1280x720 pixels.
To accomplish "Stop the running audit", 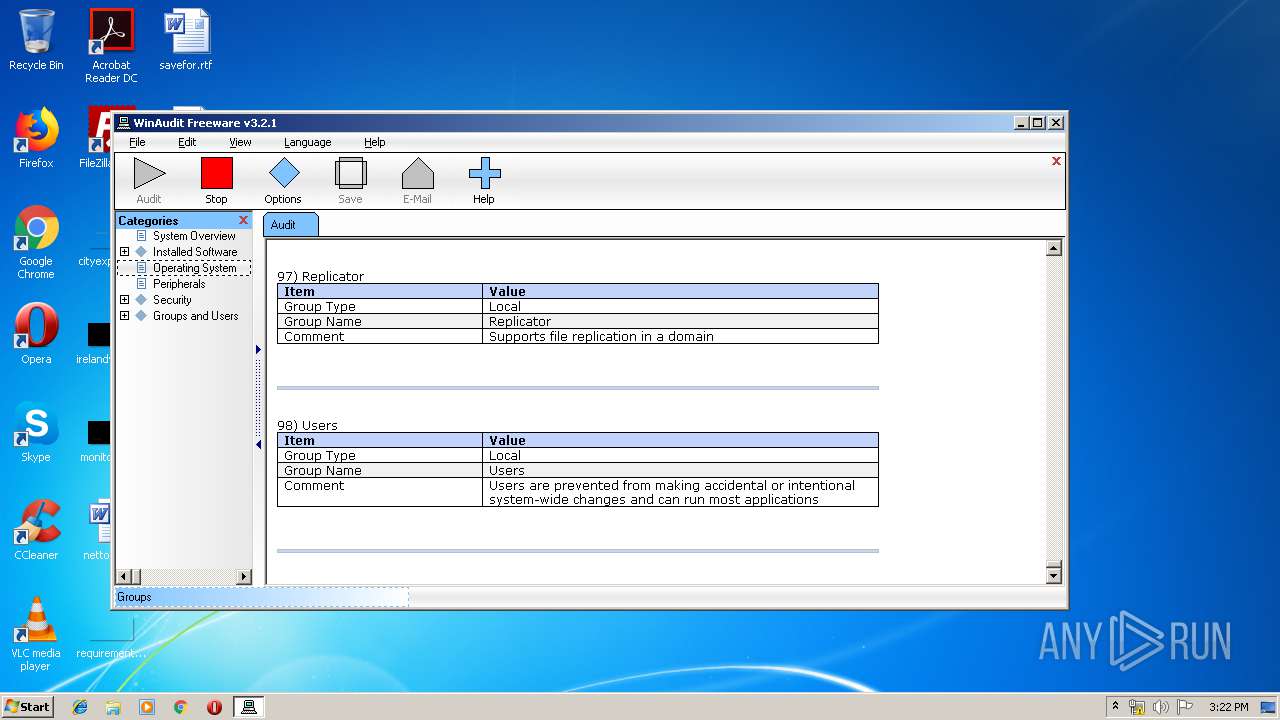I will (x=216, y=173).
